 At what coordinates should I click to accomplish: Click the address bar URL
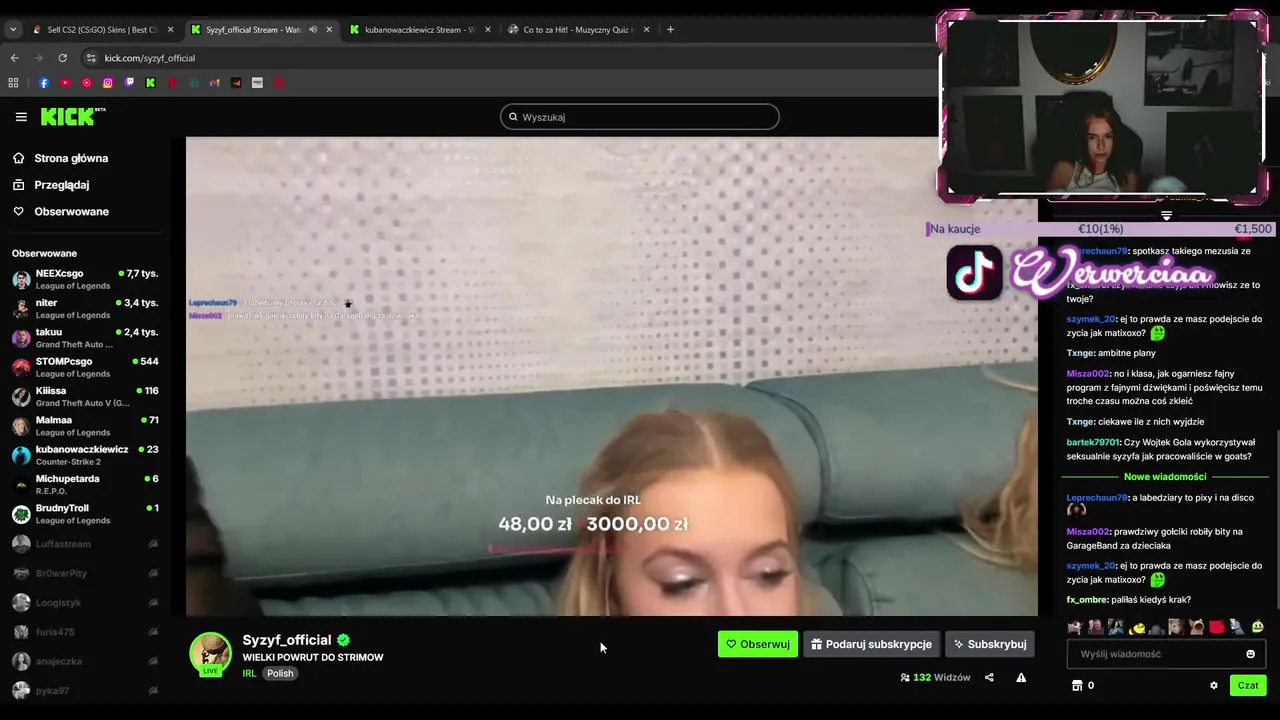(x=150, y=58)
